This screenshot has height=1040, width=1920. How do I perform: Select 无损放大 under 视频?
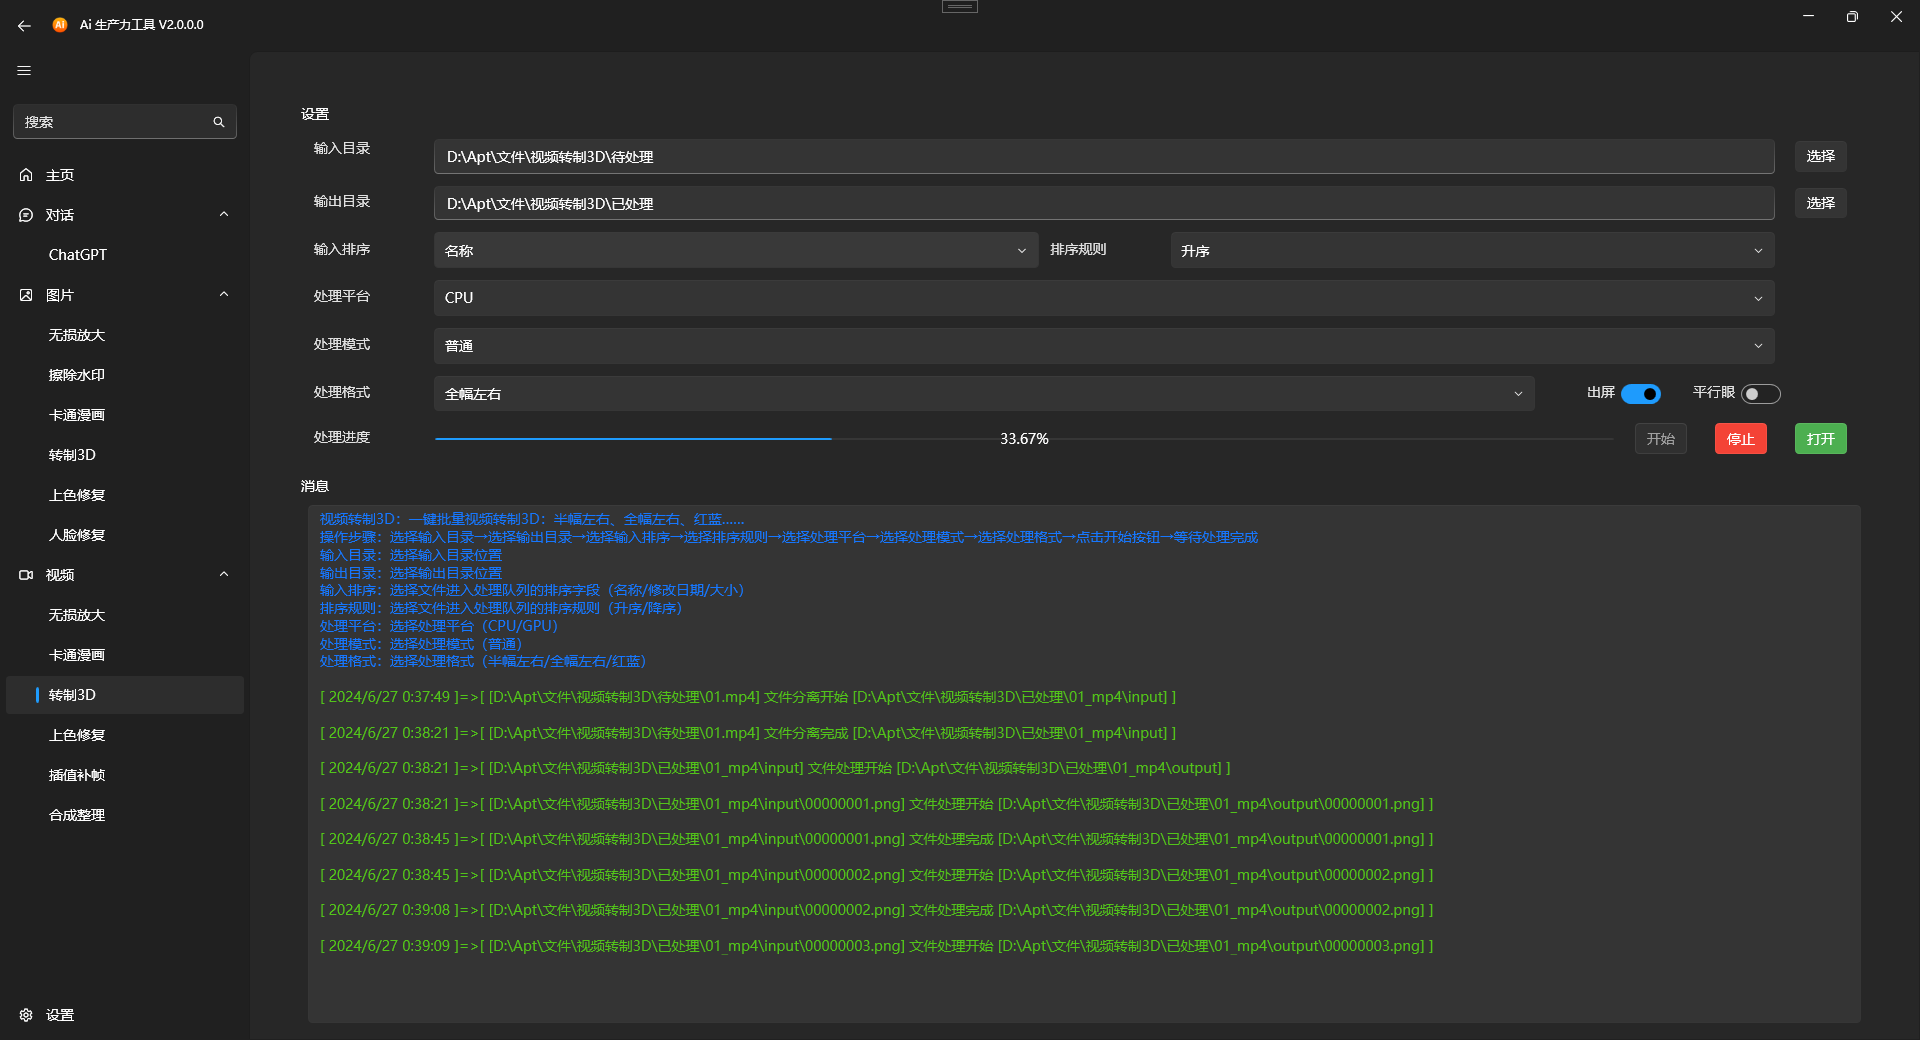125,615
